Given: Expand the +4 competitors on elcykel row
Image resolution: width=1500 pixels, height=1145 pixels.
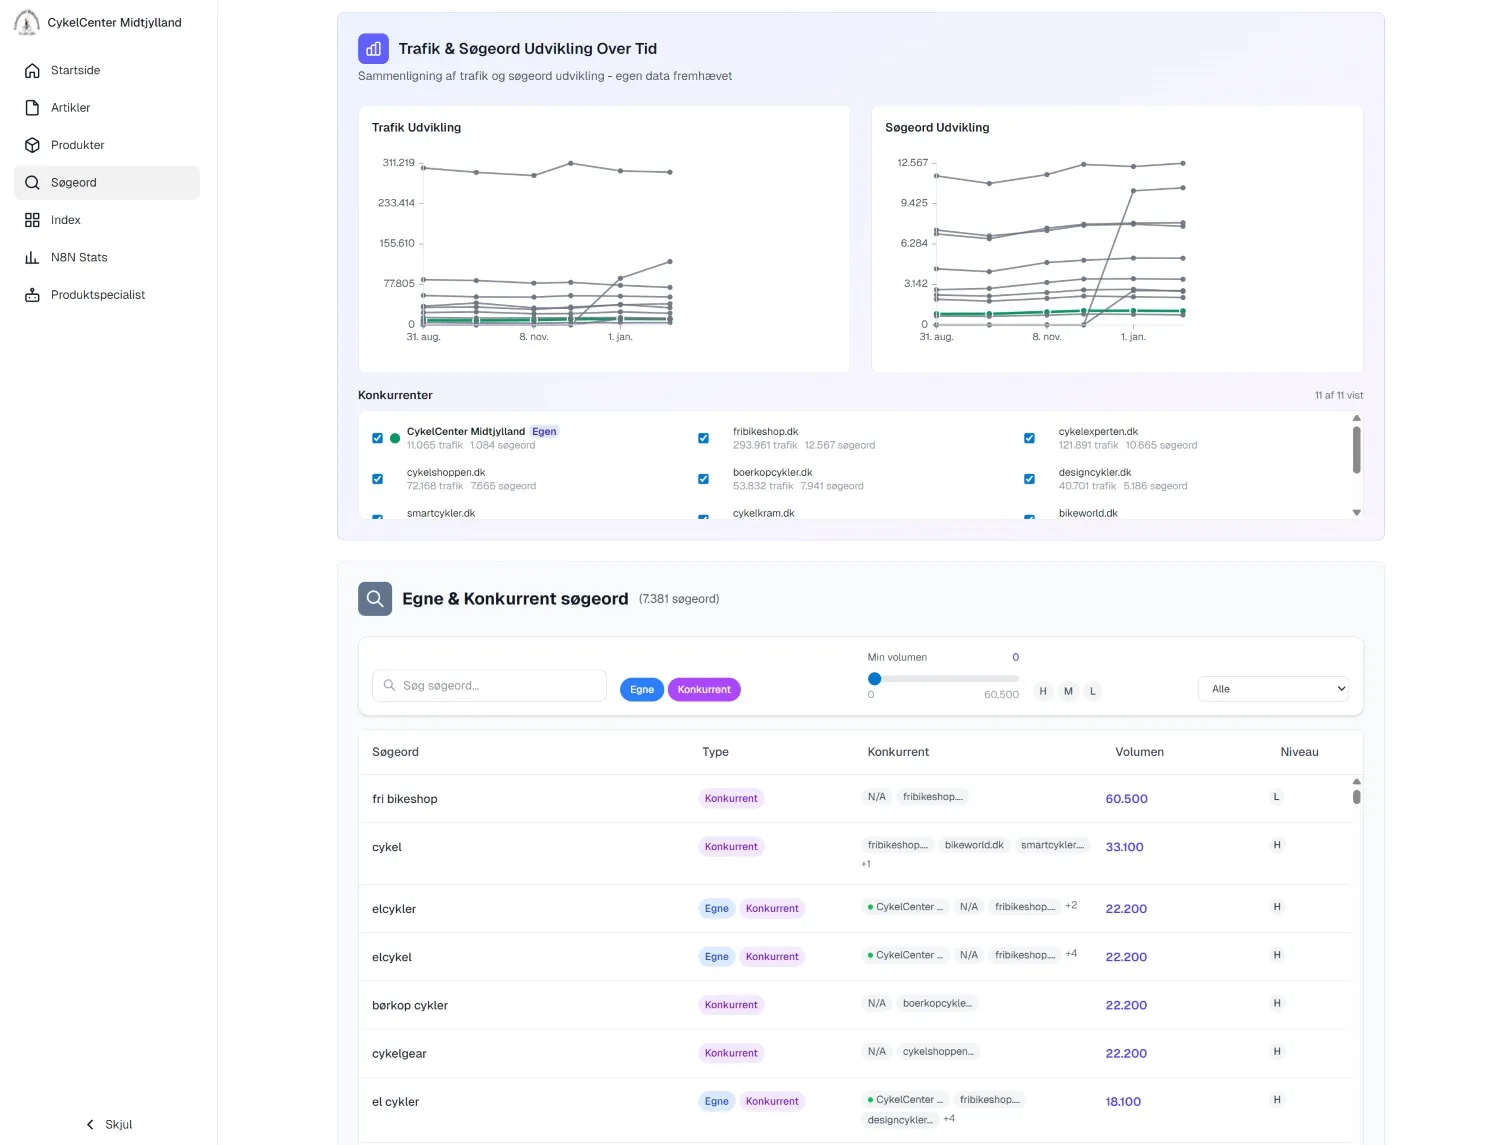Looking at the screenshot, I should point(1071,954).
